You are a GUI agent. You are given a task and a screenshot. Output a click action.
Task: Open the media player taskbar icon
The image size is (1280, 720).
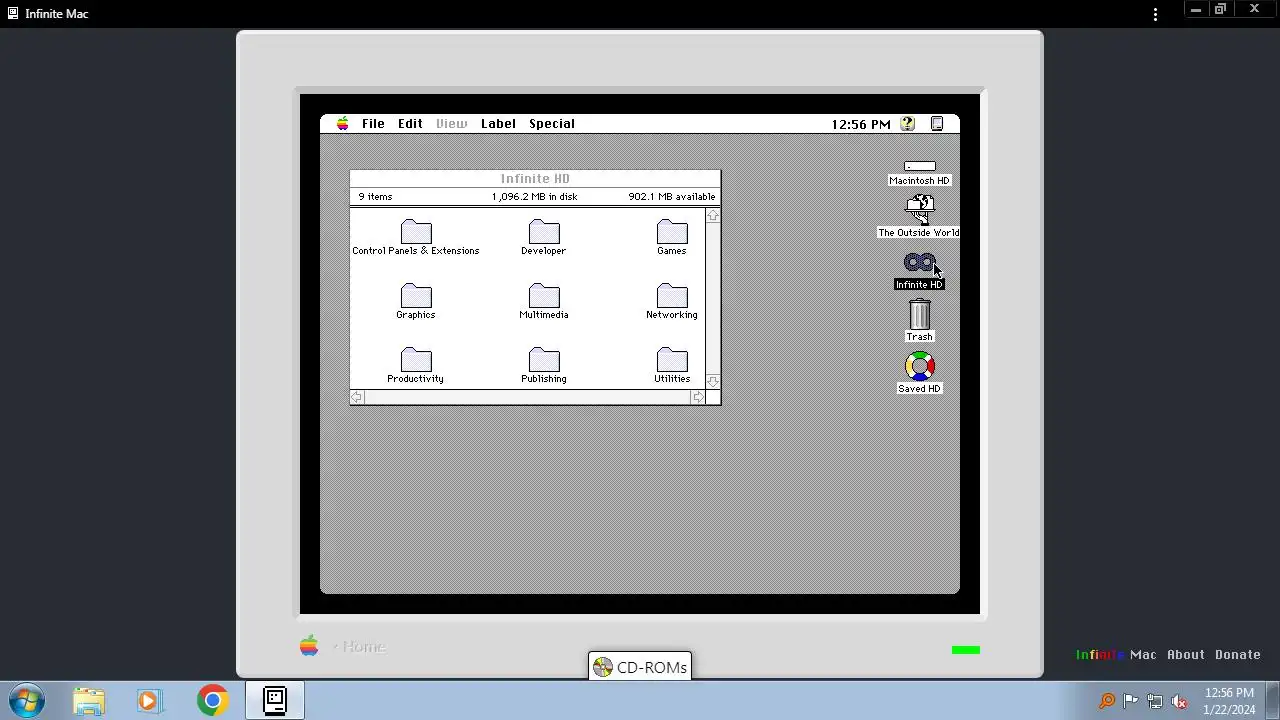[148, 701]
